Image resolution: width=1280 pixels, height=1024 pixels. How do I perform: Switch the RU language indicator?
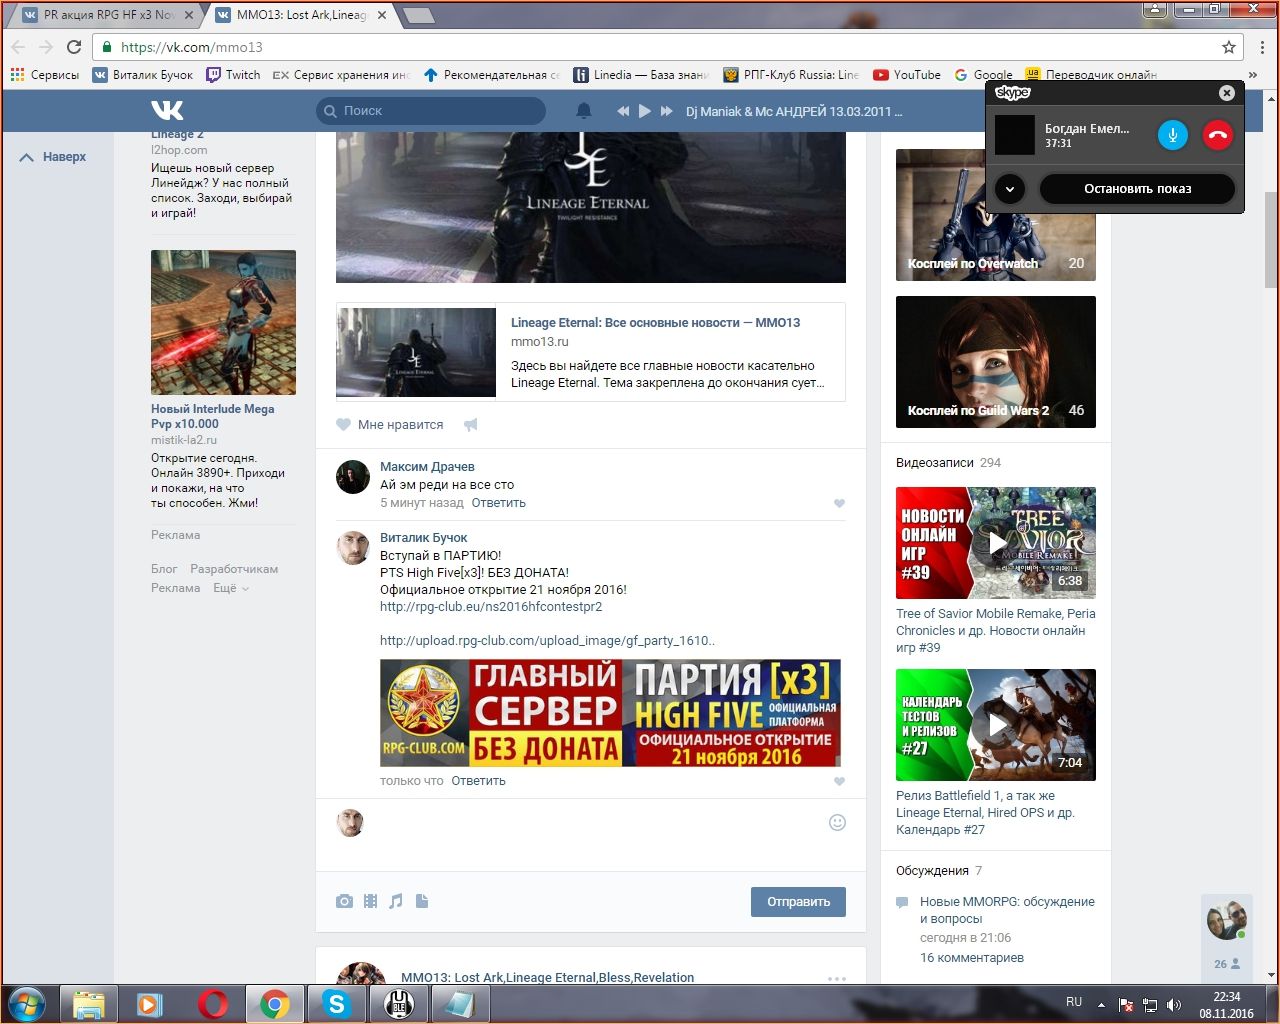pyautogui.click(x=1074, y=1002)
